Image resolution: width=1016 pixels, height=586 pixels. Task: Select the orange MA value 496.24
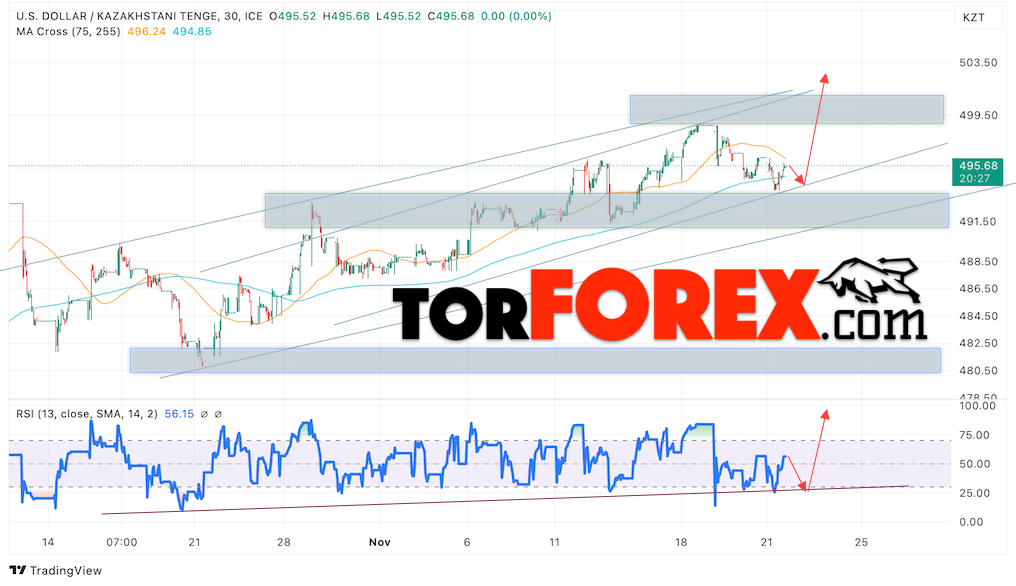[x=146, y=31]
